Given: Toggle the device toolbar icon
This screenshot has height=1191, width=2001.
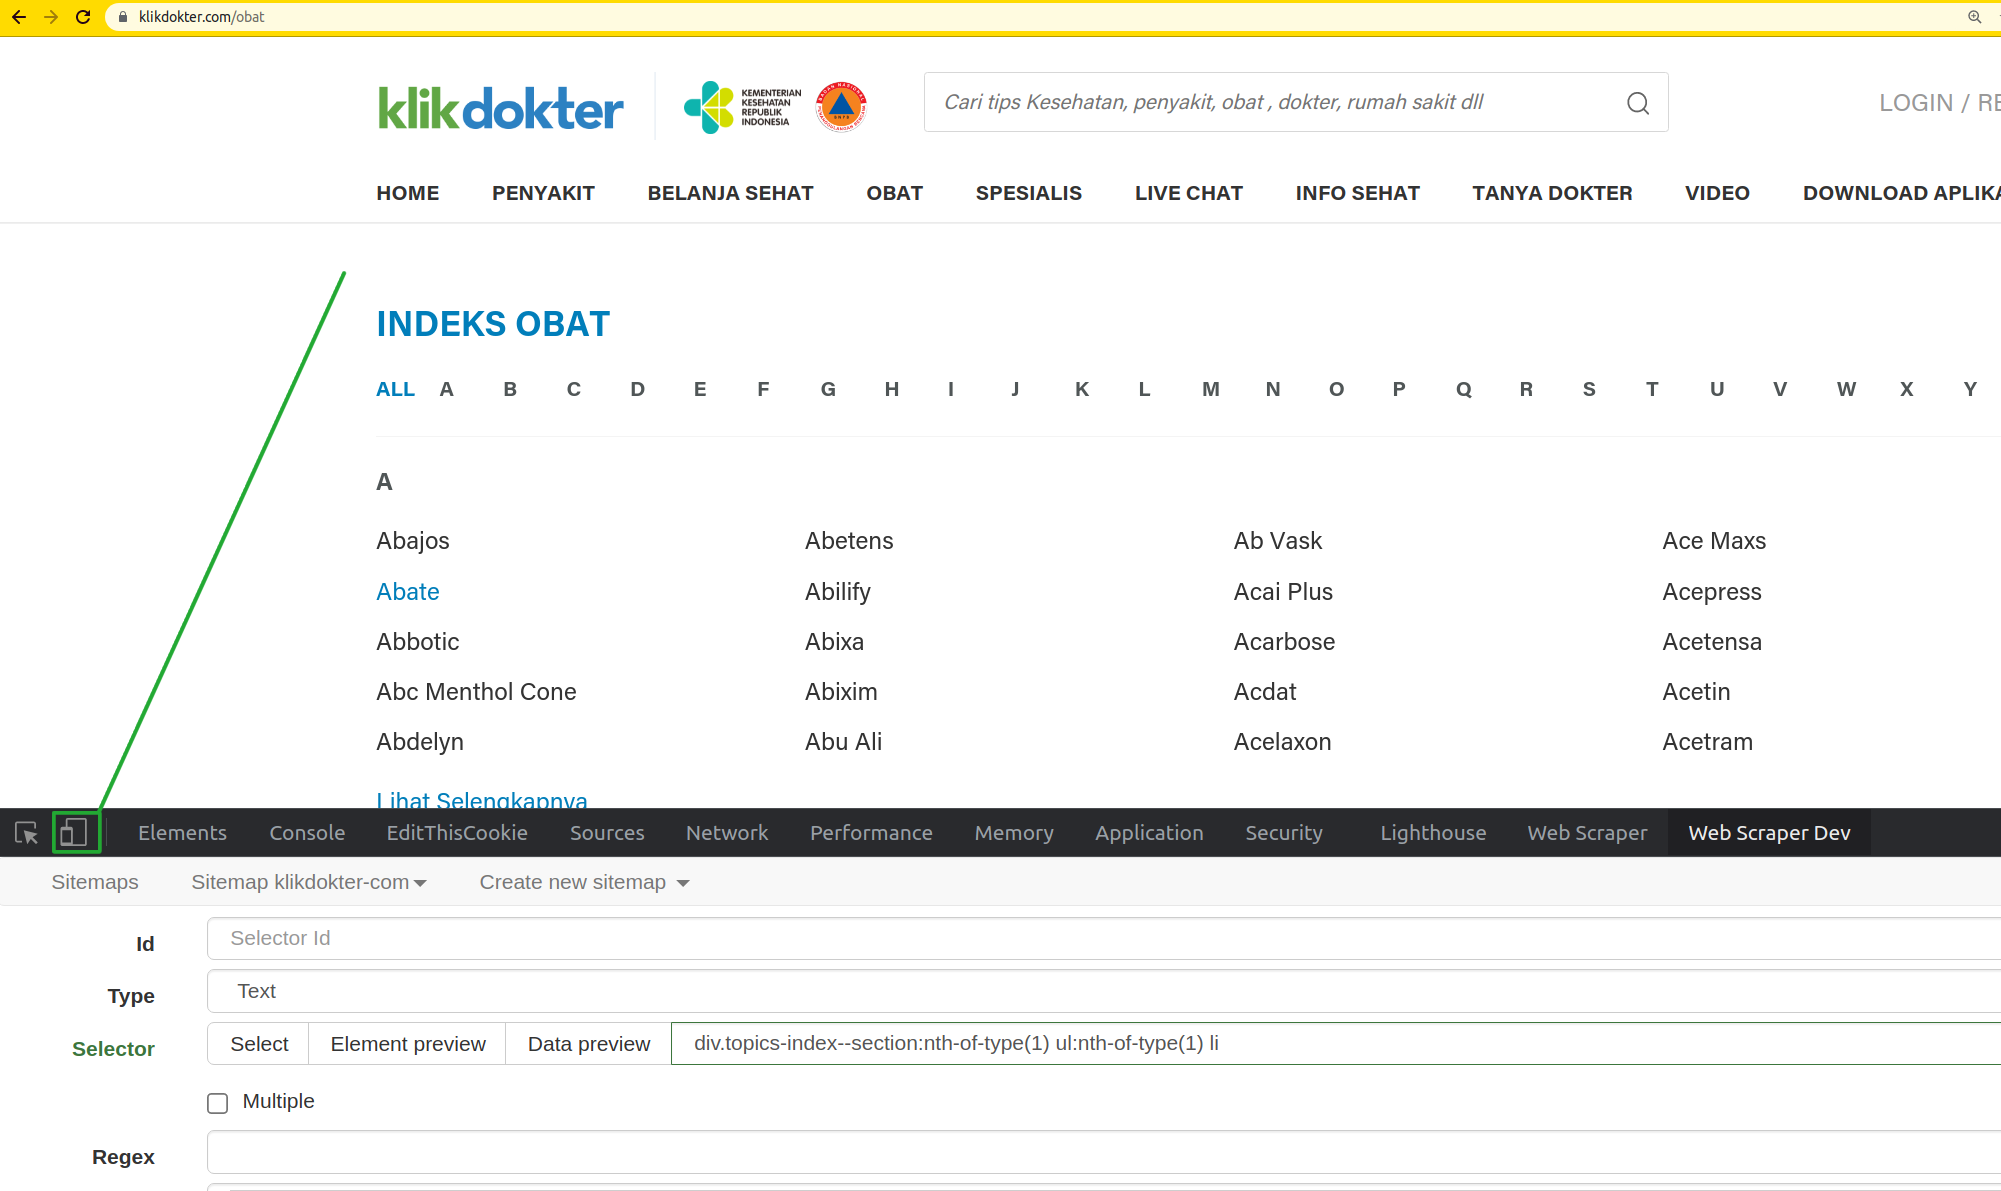Looking at the screenshot, I should click(75, 832).
